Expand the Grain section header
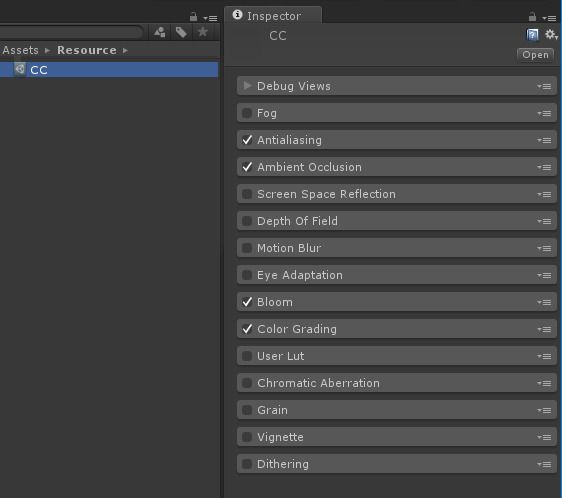This screenshot has width=562, height=498. 396,410
